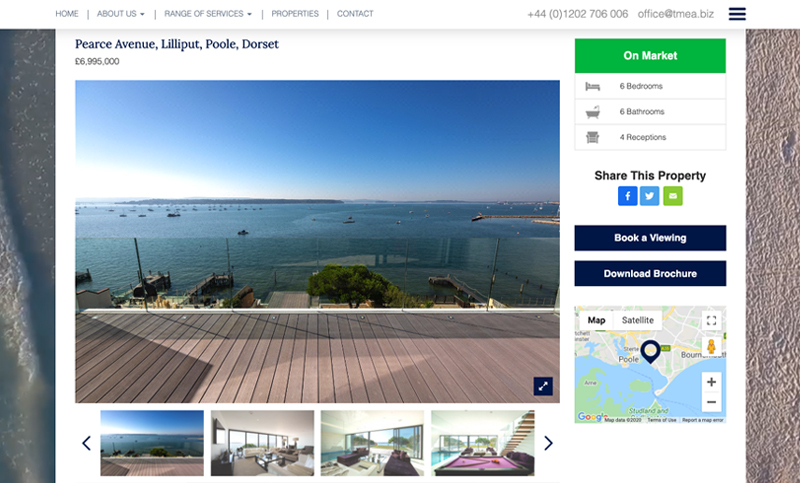Go to the Contact page
Screen dimensions: 800x483
pyautogui.click(x=355, y=14)
